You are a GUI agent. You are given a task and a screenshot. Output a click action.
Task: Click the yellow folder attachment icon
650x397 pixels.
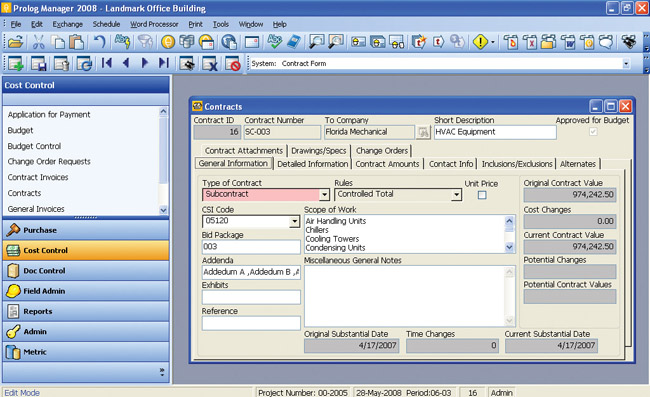point(548,42)
